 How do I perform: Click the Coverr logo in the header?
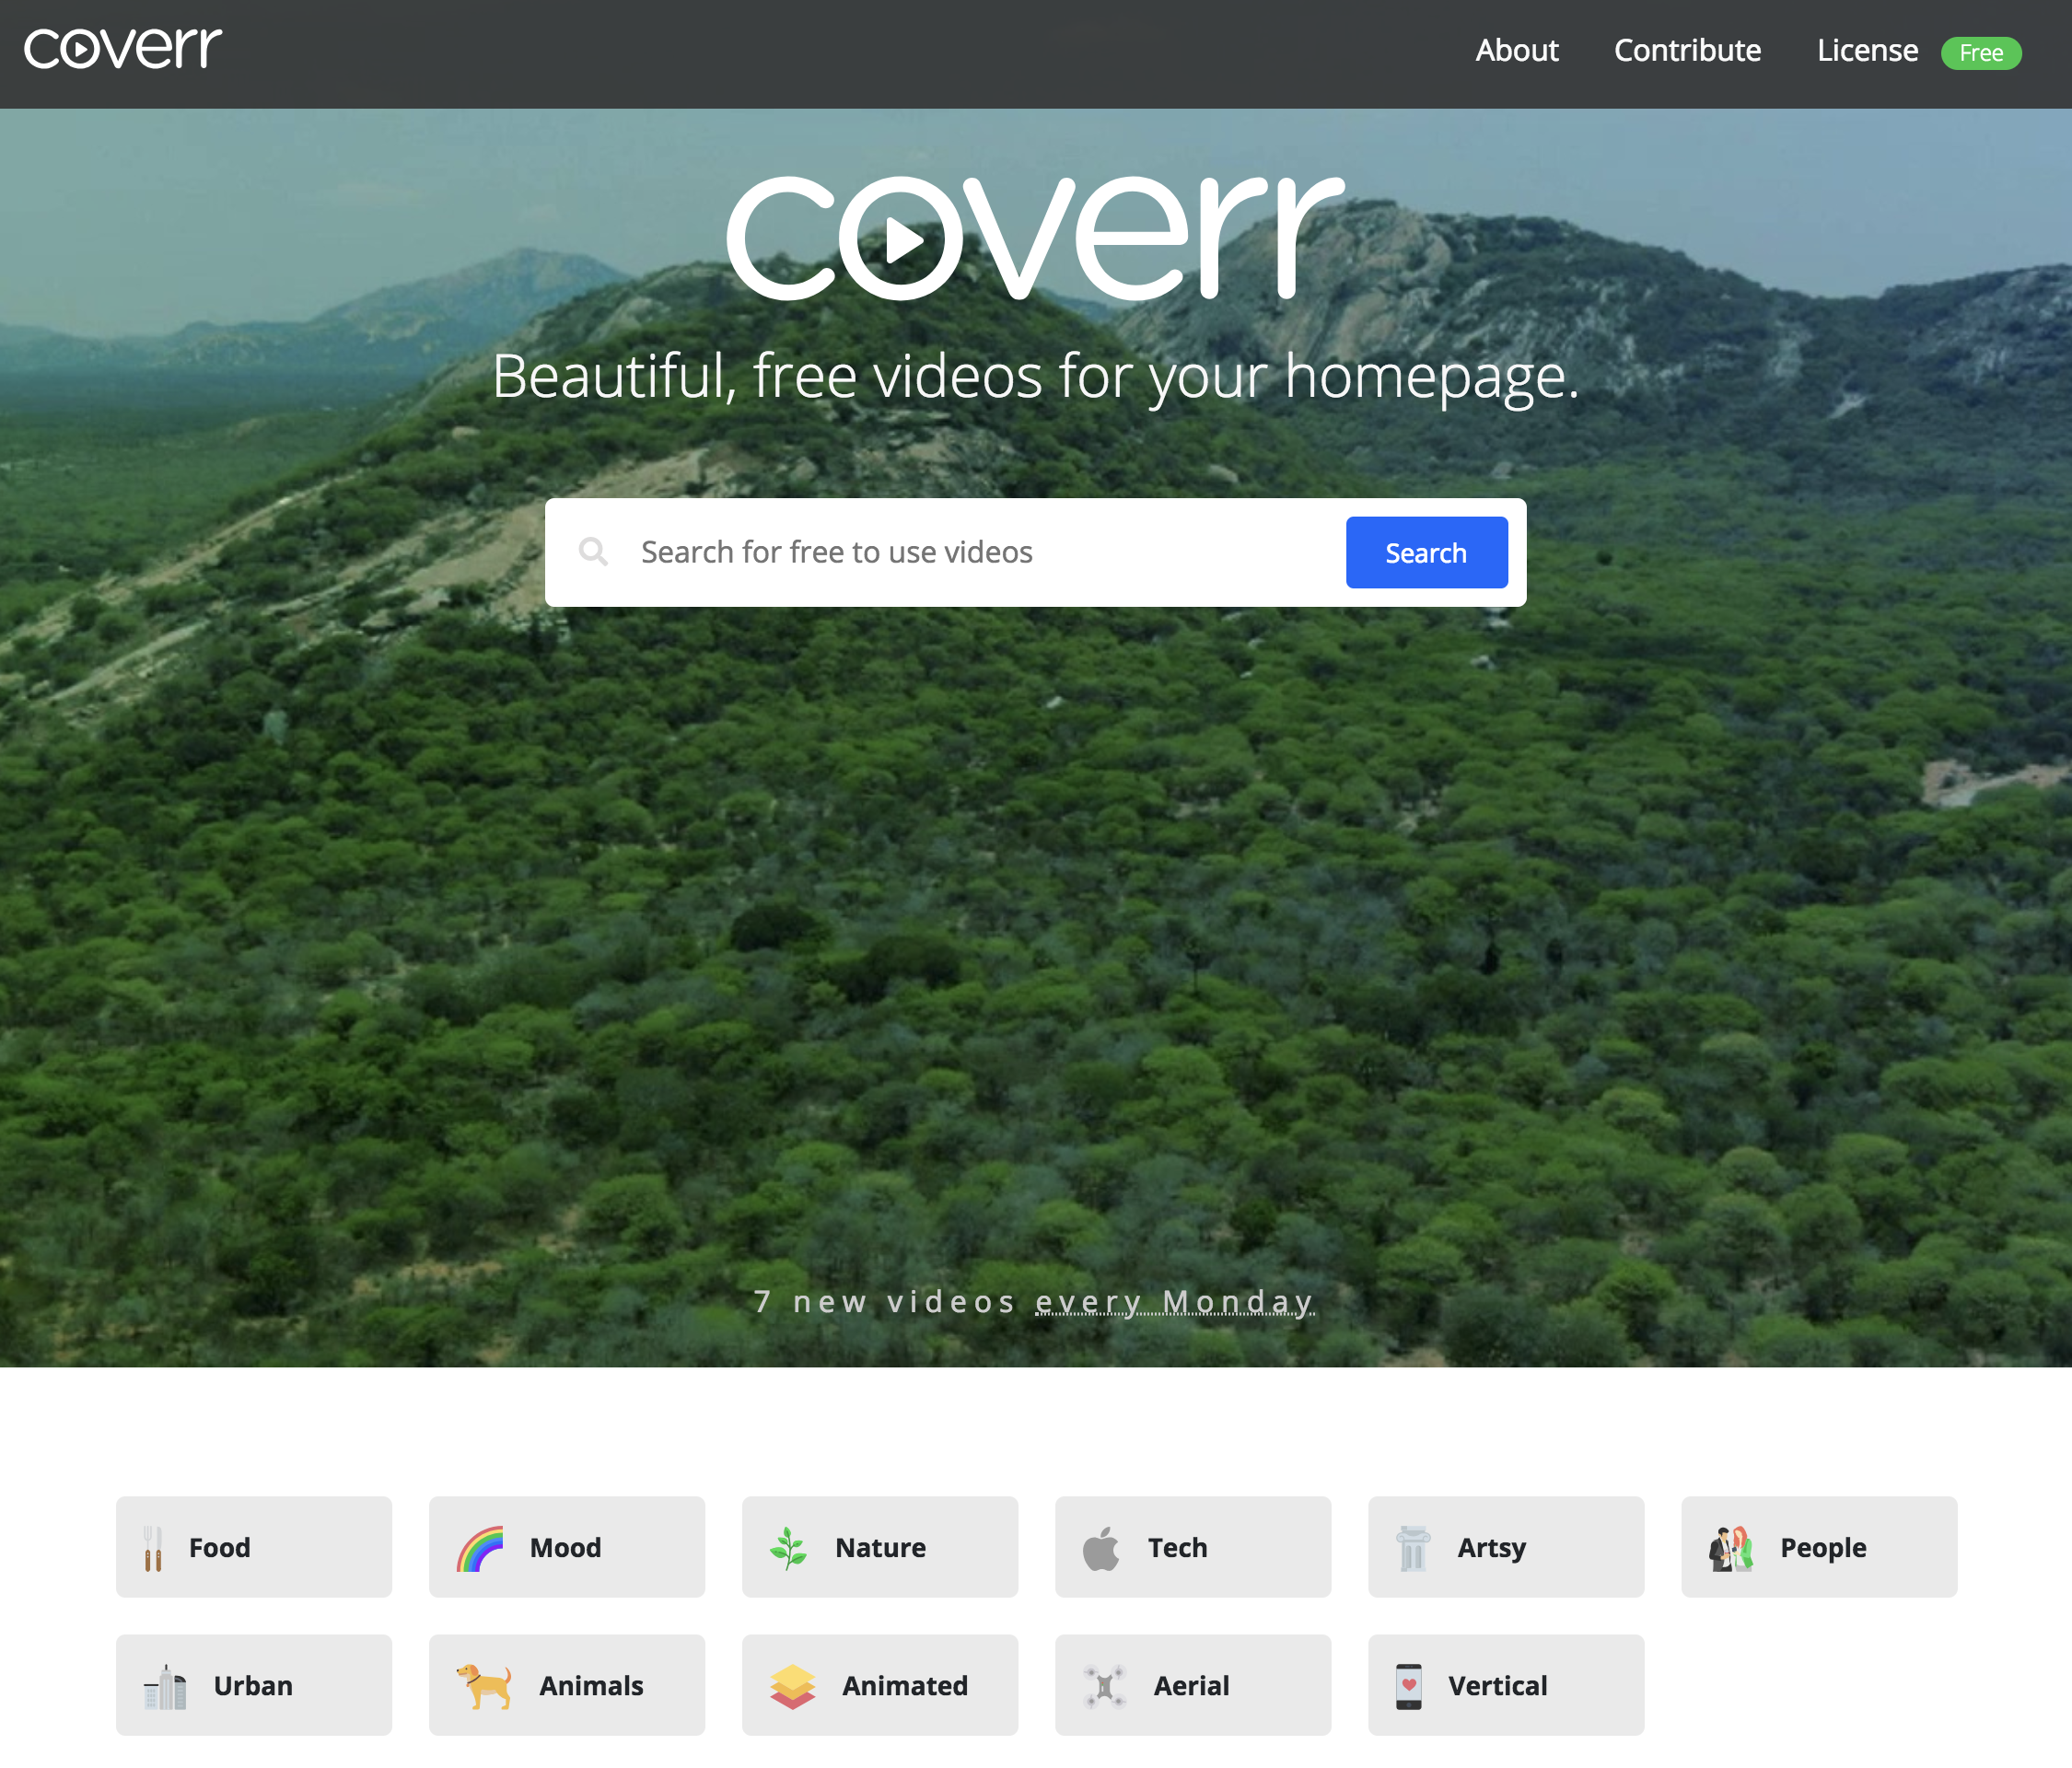pos(123,48)
